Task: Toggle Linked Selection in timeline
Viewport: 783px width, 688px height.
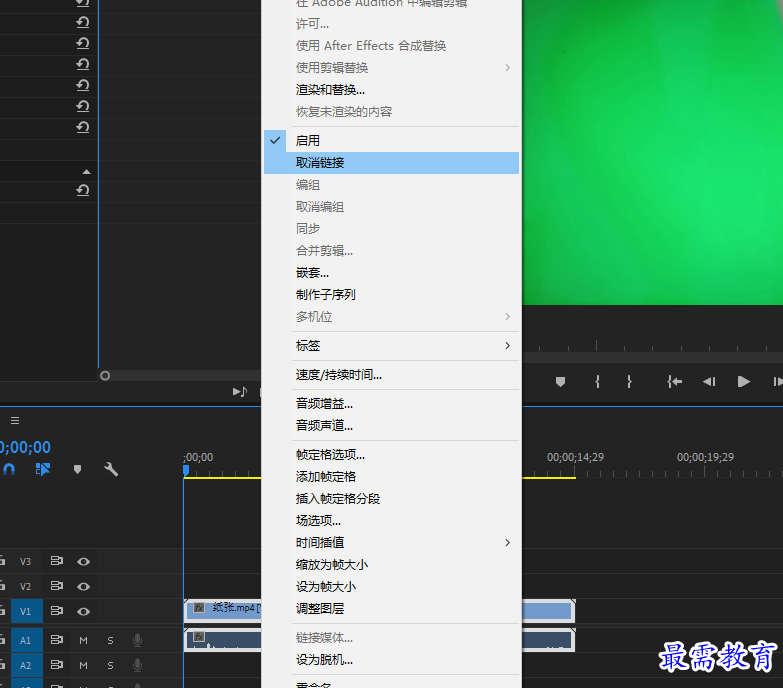Action: coord(42,469)
